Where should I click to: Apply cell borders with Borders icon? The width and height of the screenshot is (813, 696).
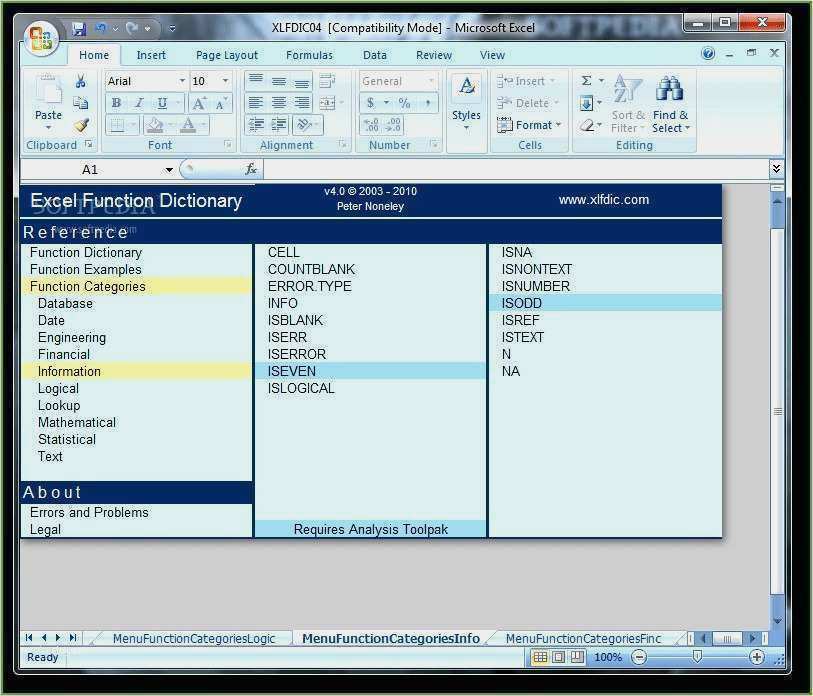117,125
